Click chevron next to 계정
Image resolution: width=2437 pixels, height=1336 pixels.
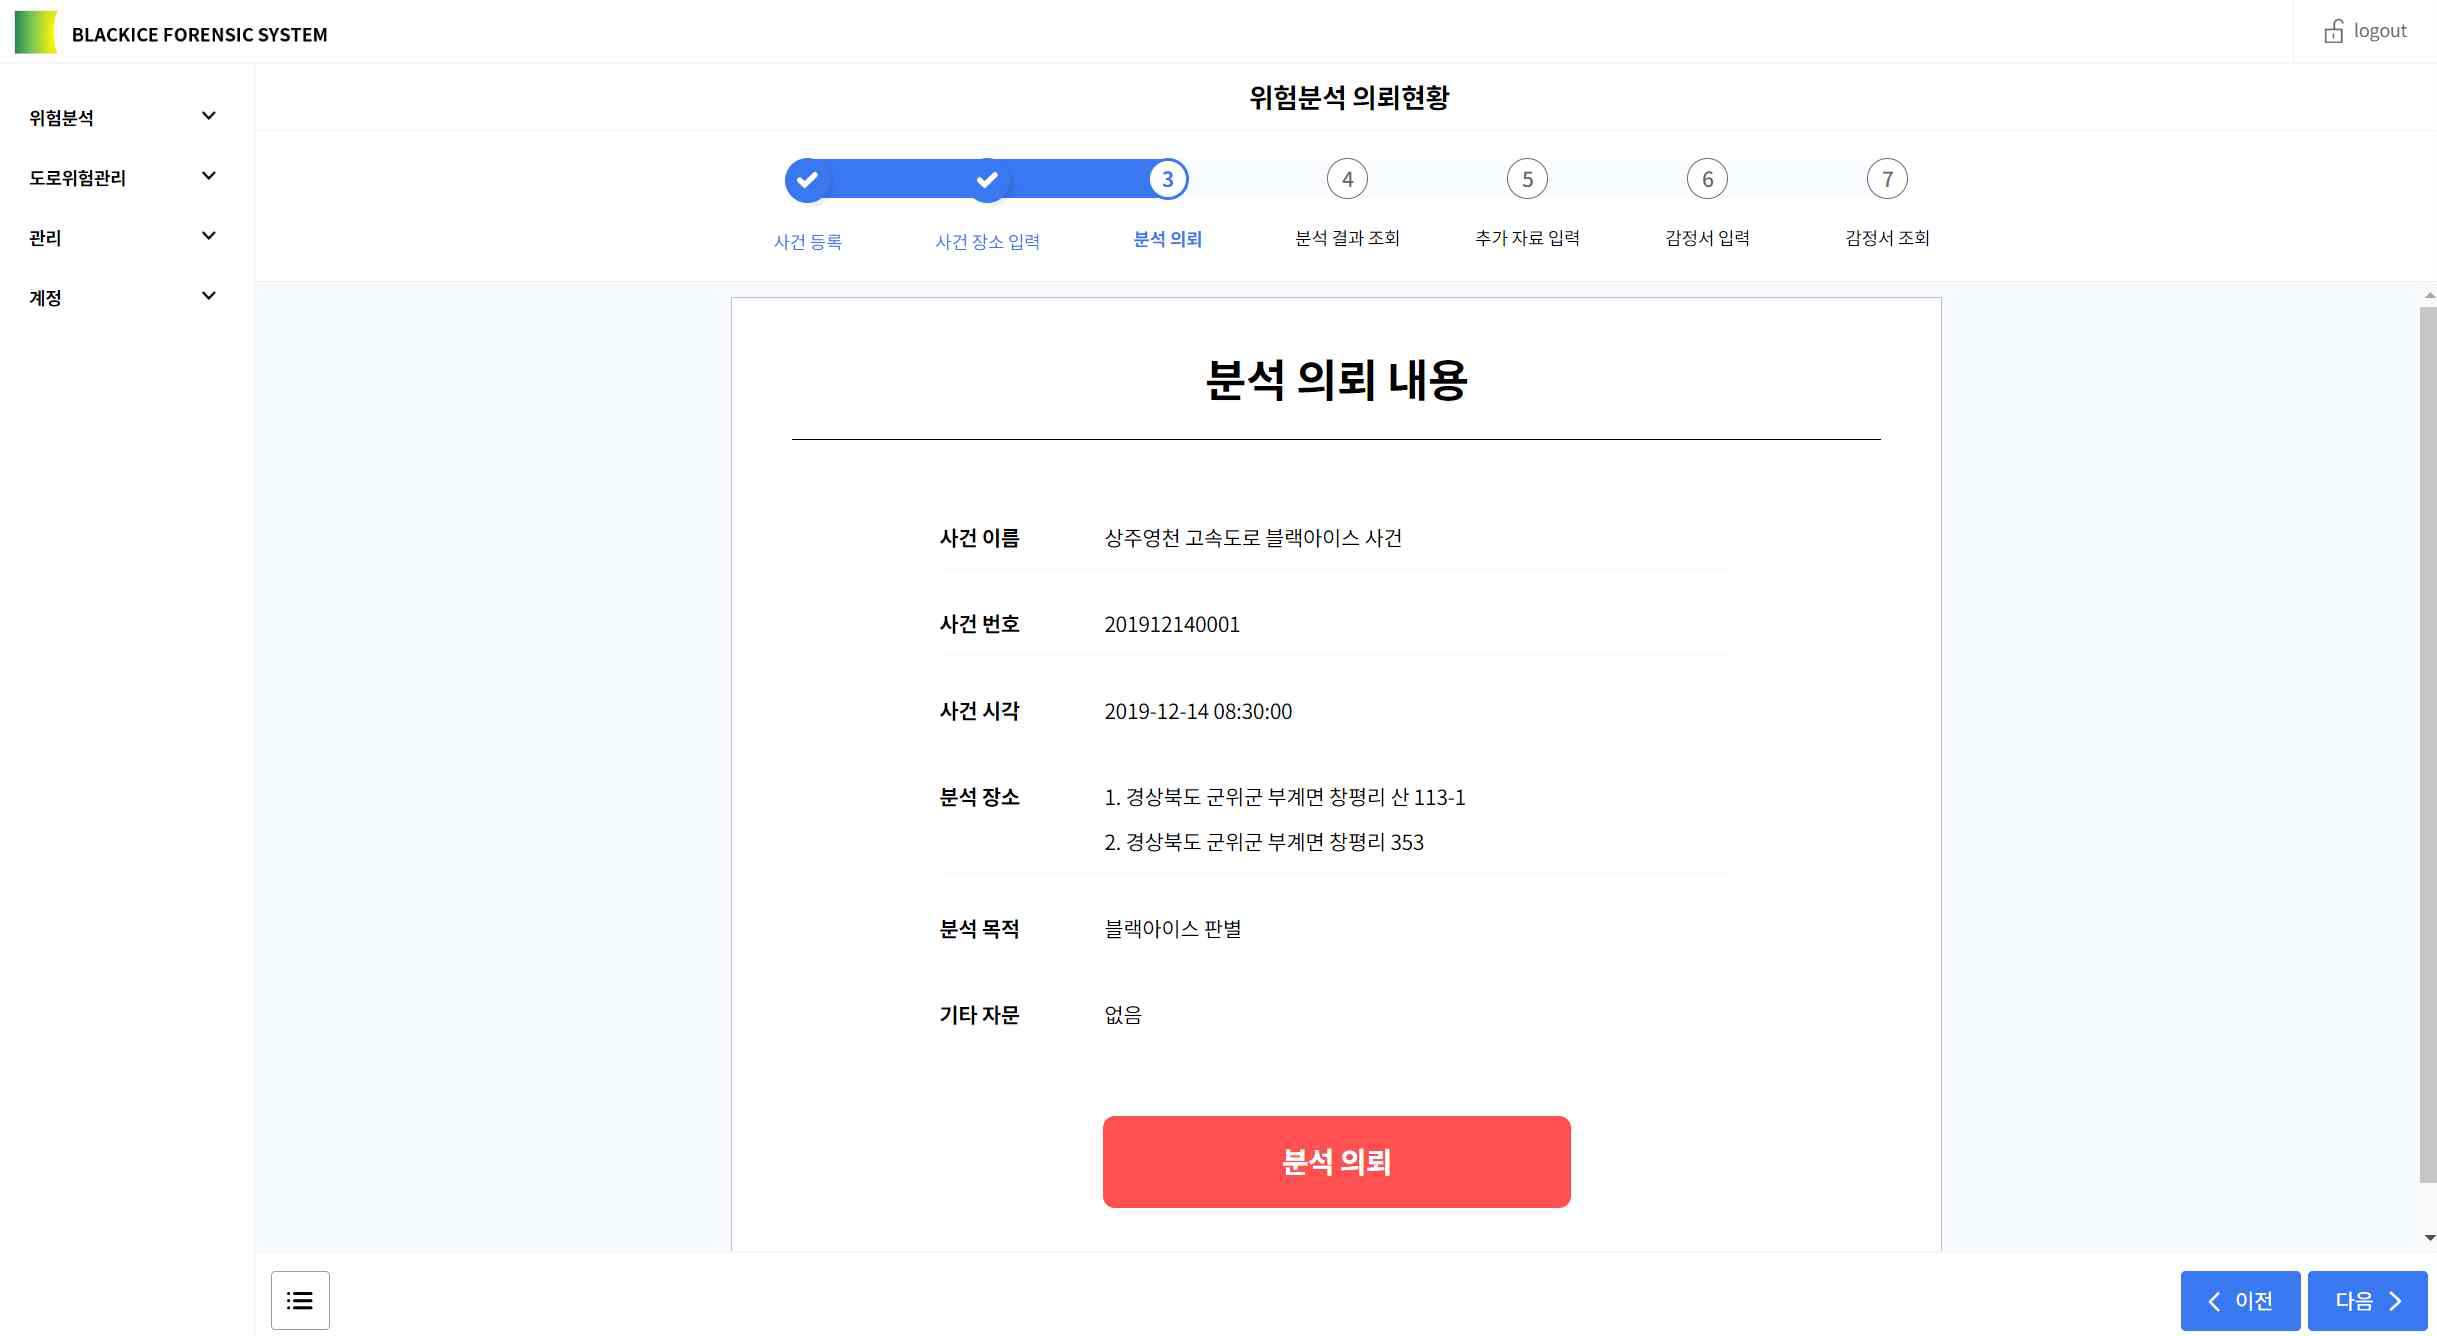(209, 296)
